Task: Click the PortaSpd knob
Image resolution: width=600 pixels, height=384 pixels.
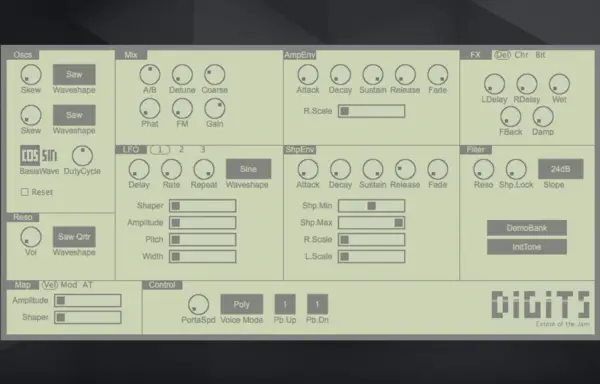Action: click(x=198, y=305)
